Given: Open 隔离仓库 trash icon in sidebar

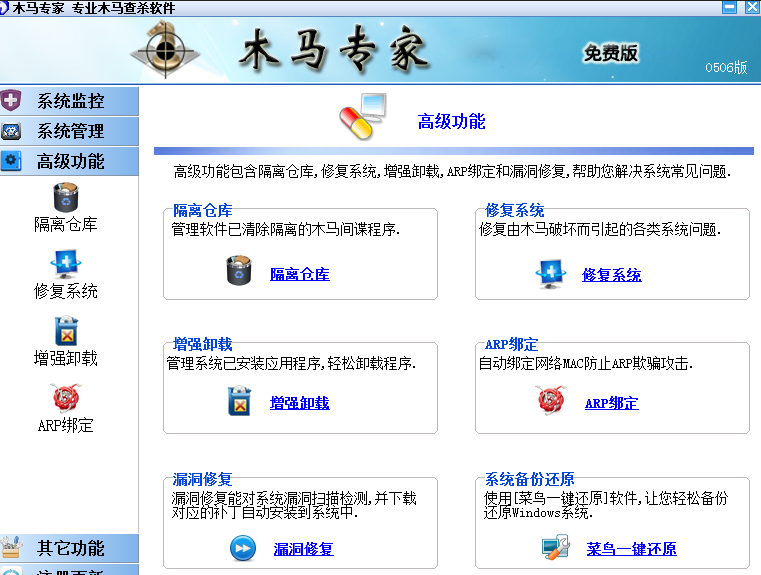Looking at the screenshot, I should point(66,197).
